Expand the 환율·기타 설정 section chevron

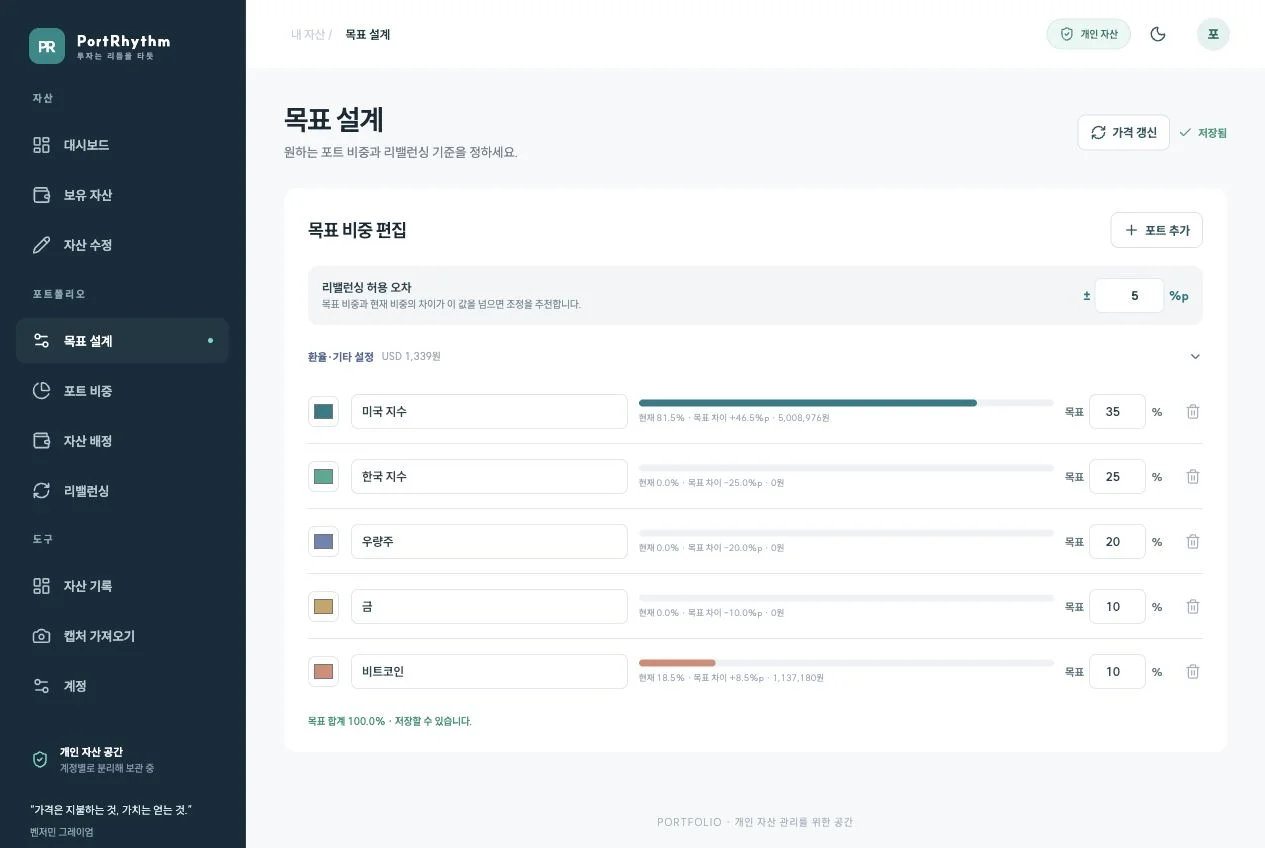(1195, 357)
